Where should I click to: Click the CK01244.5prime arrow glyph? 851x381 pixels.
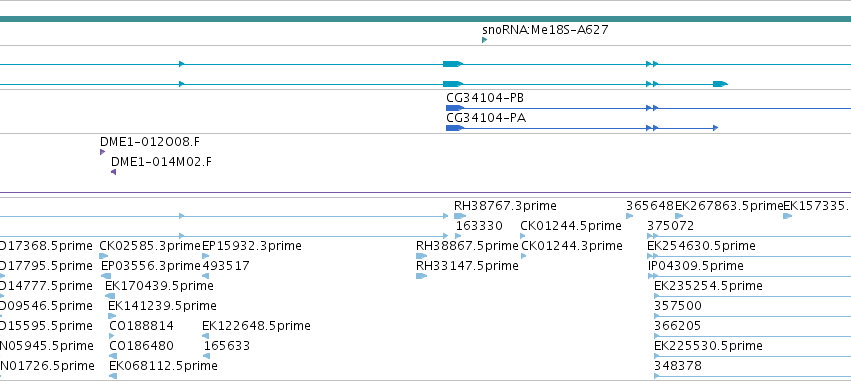tap(523, 236)
